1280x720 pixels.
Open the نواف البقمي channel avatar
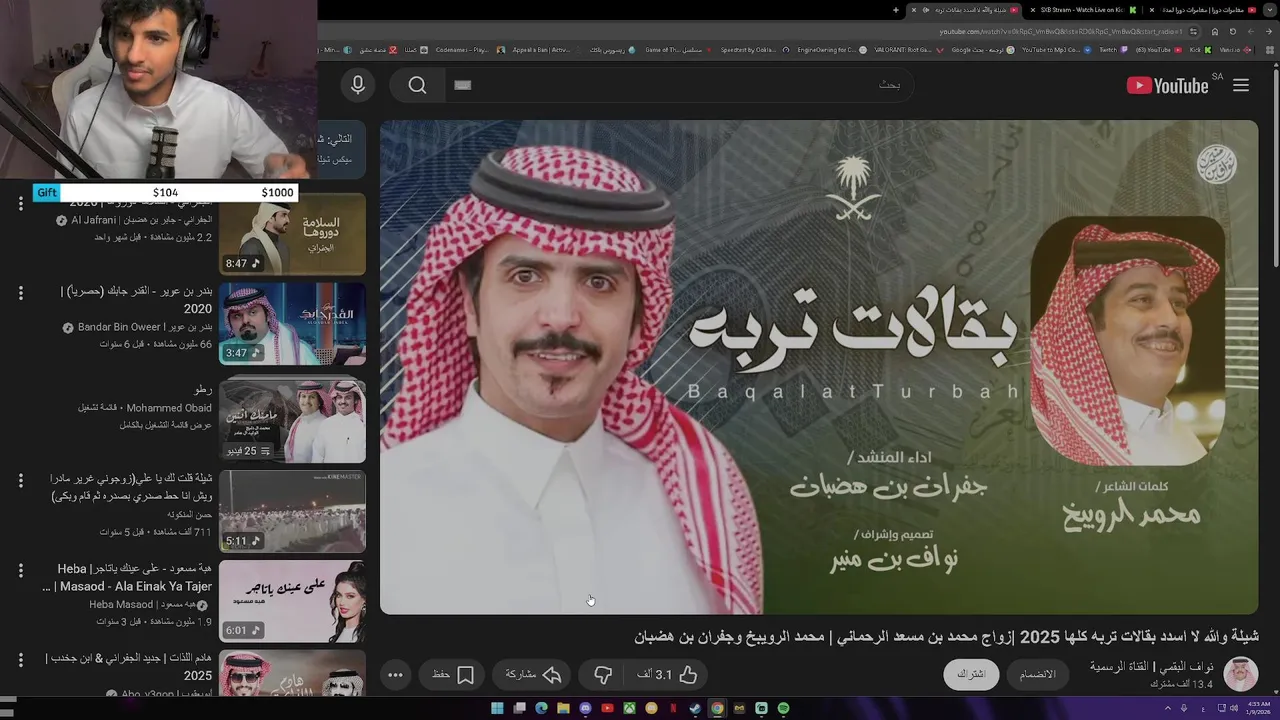[1241, 674]
